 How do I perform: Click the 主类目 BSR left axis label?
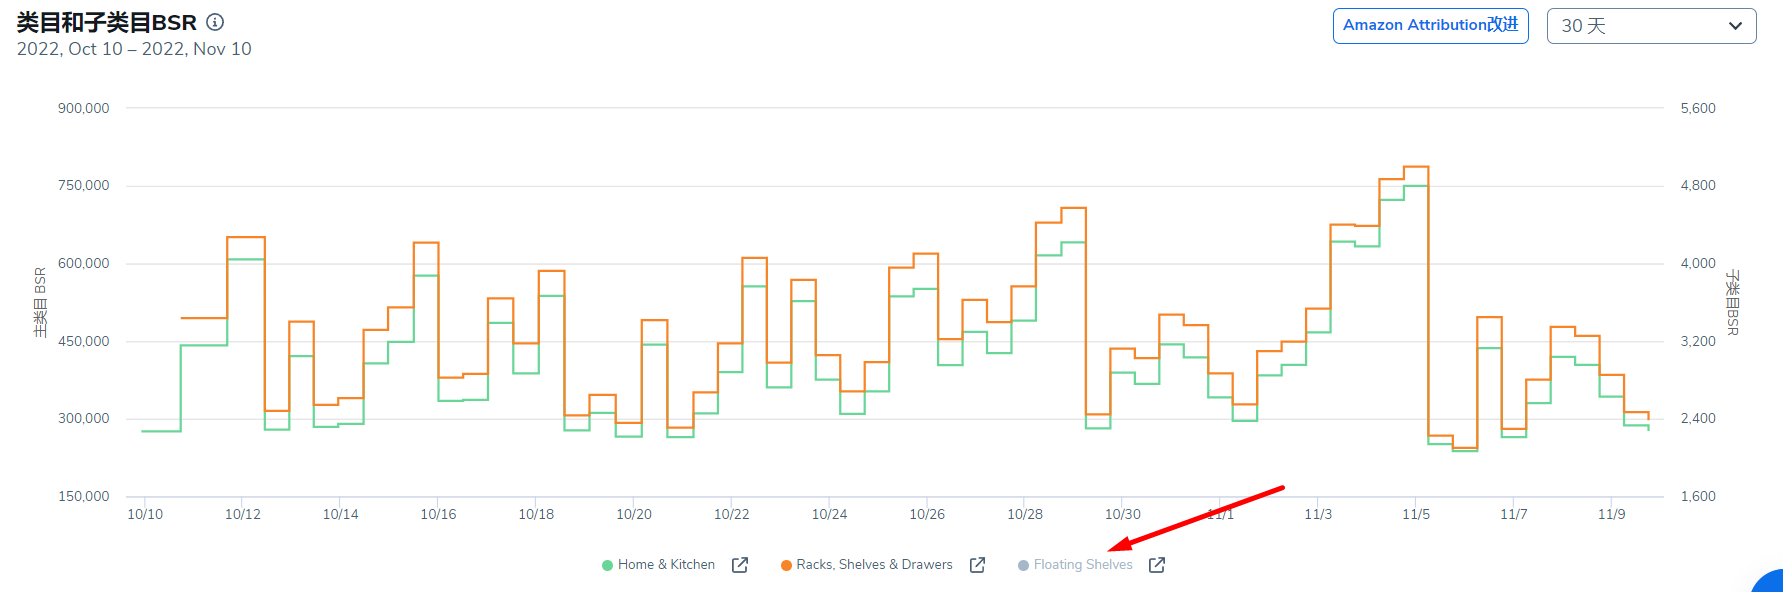[x=41, y=302]
